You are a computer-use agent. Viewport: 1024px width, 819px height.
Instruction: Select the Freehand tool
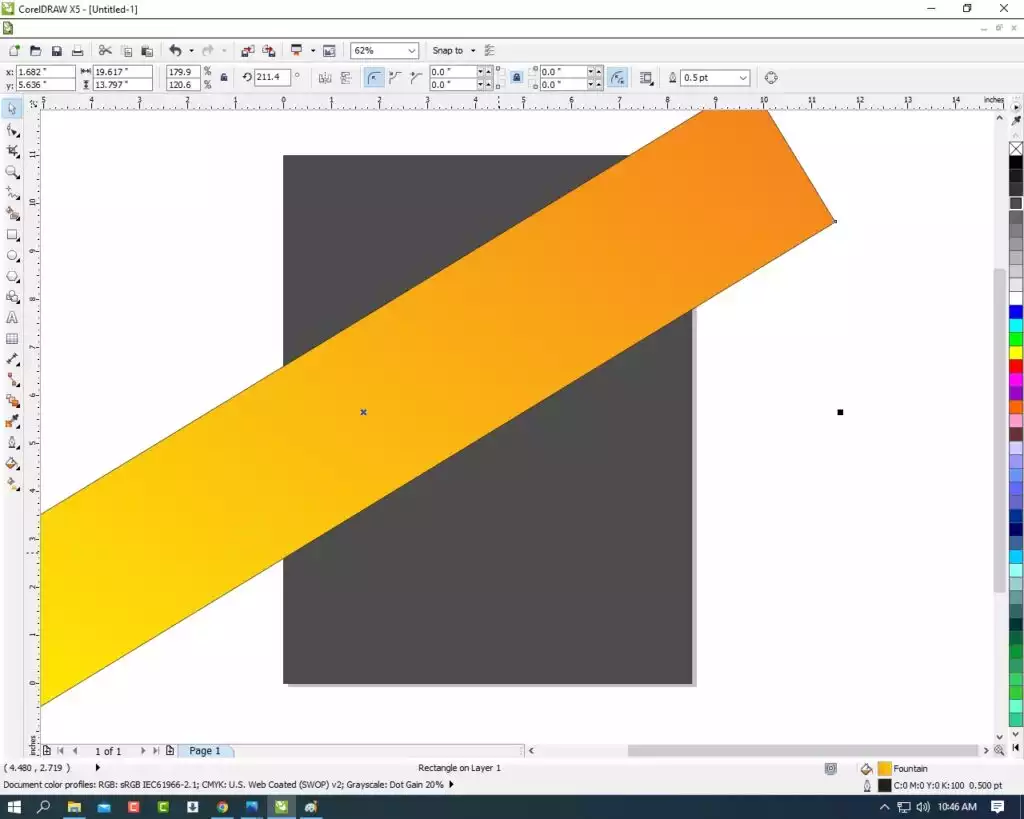12,193
